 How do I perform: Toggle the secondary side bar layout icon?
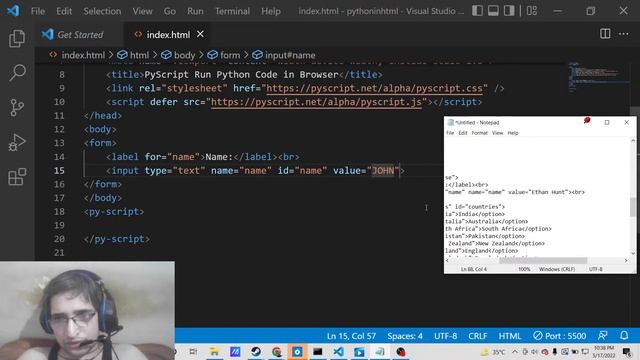click(509, 11)
